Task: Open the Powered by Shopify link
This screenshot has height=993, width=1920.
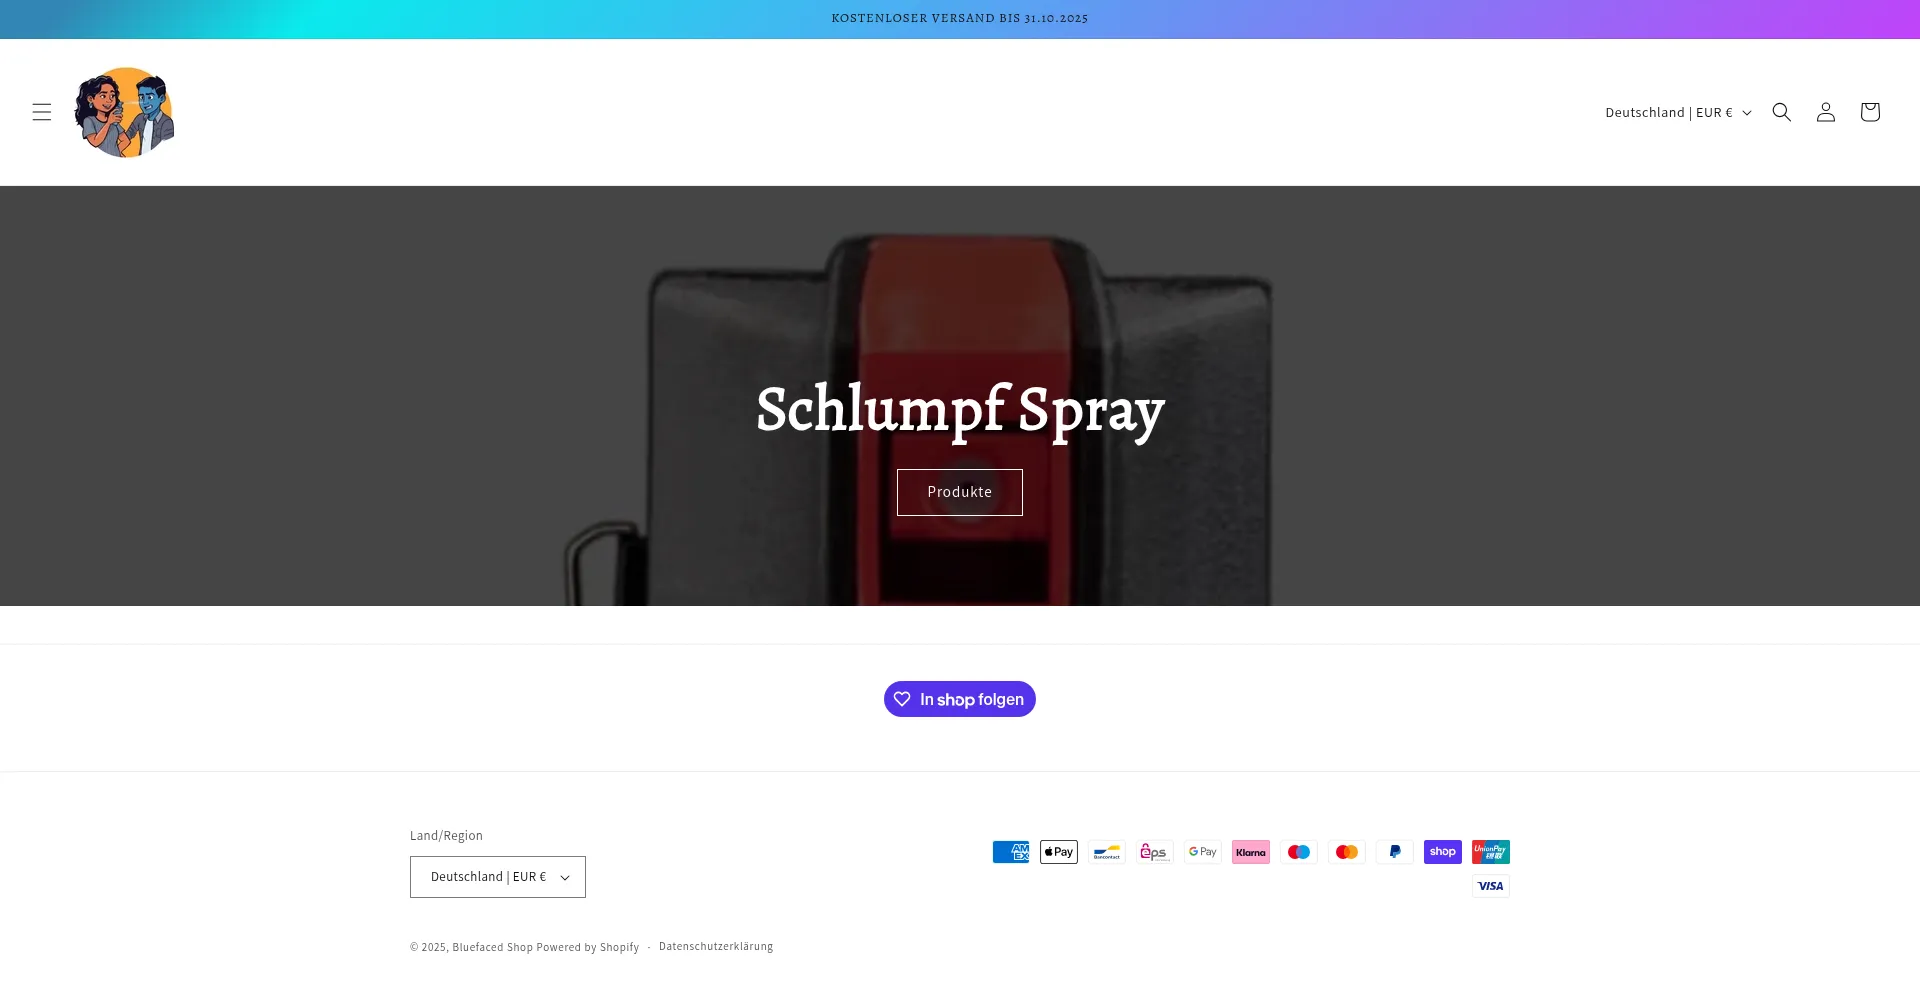Action: [587, 947]
